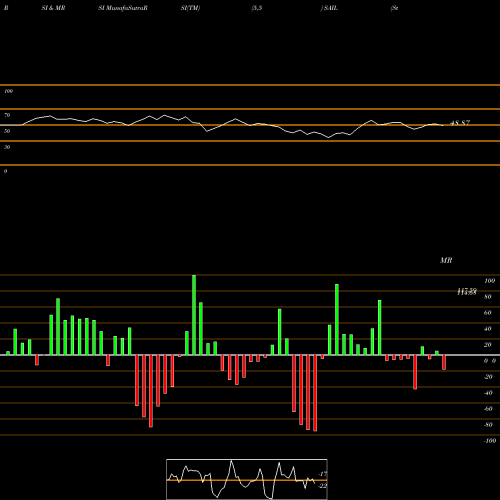Select the overlapping MR value near "117.58"
The height and width of the screenshot is (500, 500).
[467, 292]
